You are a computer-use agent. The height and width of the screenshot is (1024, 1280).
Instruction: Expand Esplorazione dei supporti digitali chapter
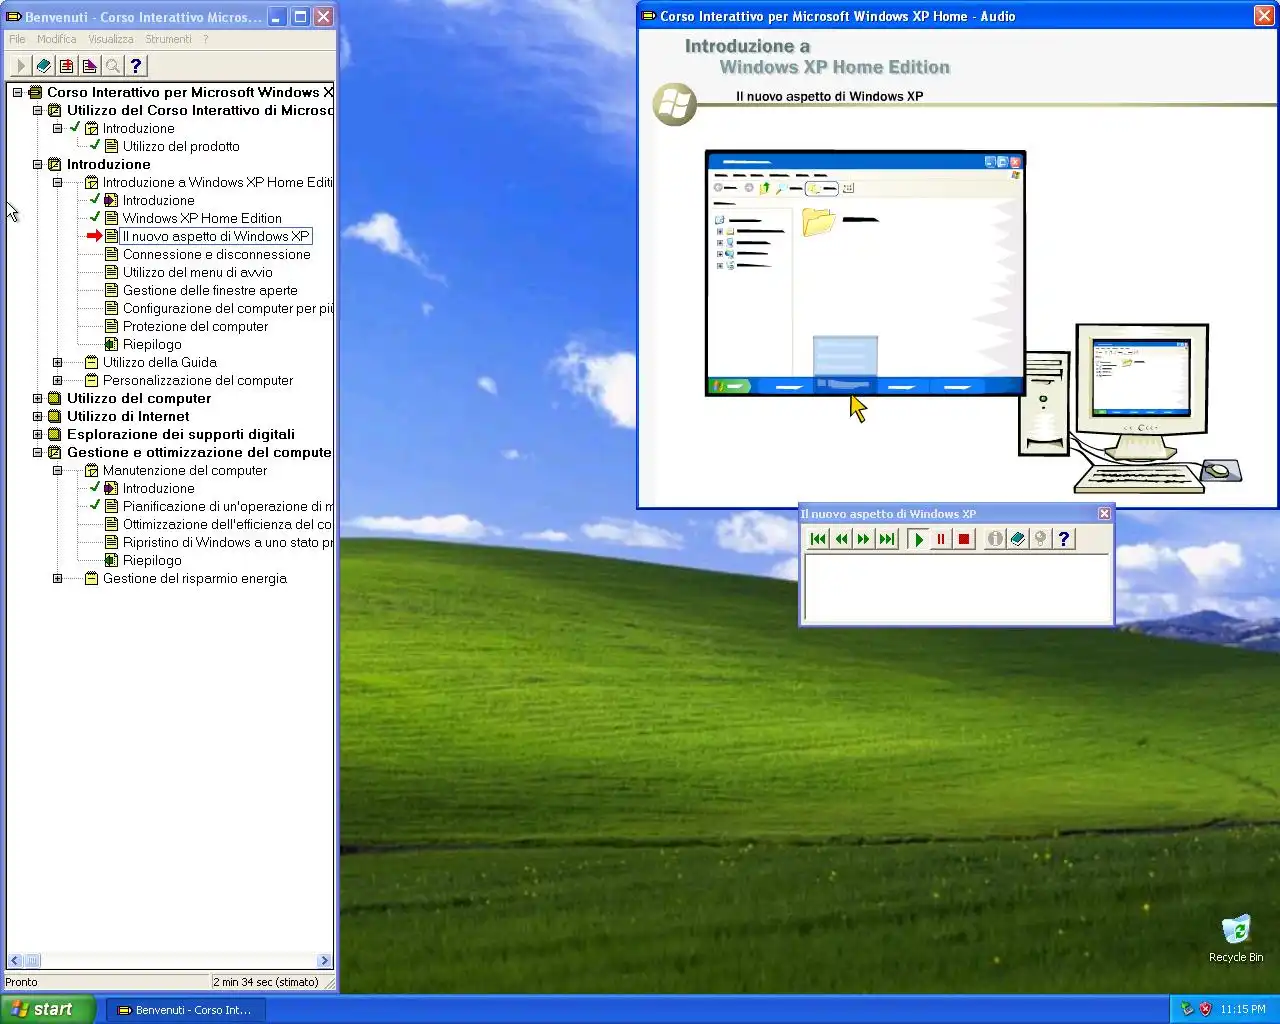[37, 434]
